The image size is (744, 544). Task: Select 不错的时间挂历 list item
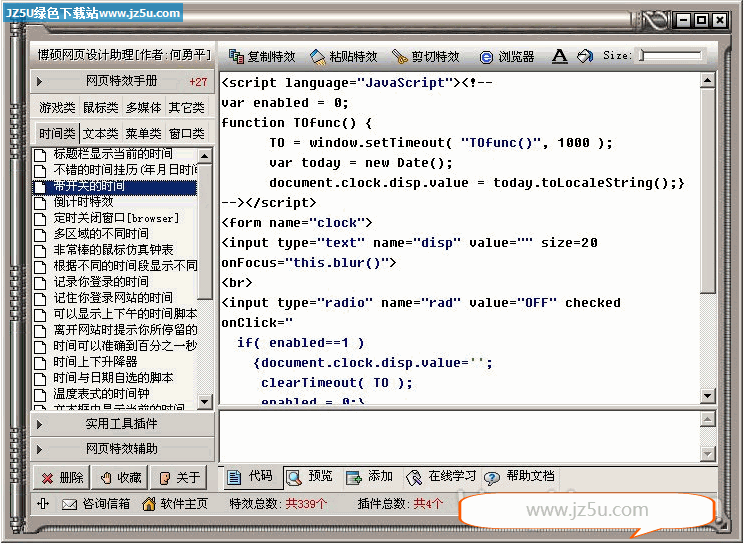tap(114, 170)
